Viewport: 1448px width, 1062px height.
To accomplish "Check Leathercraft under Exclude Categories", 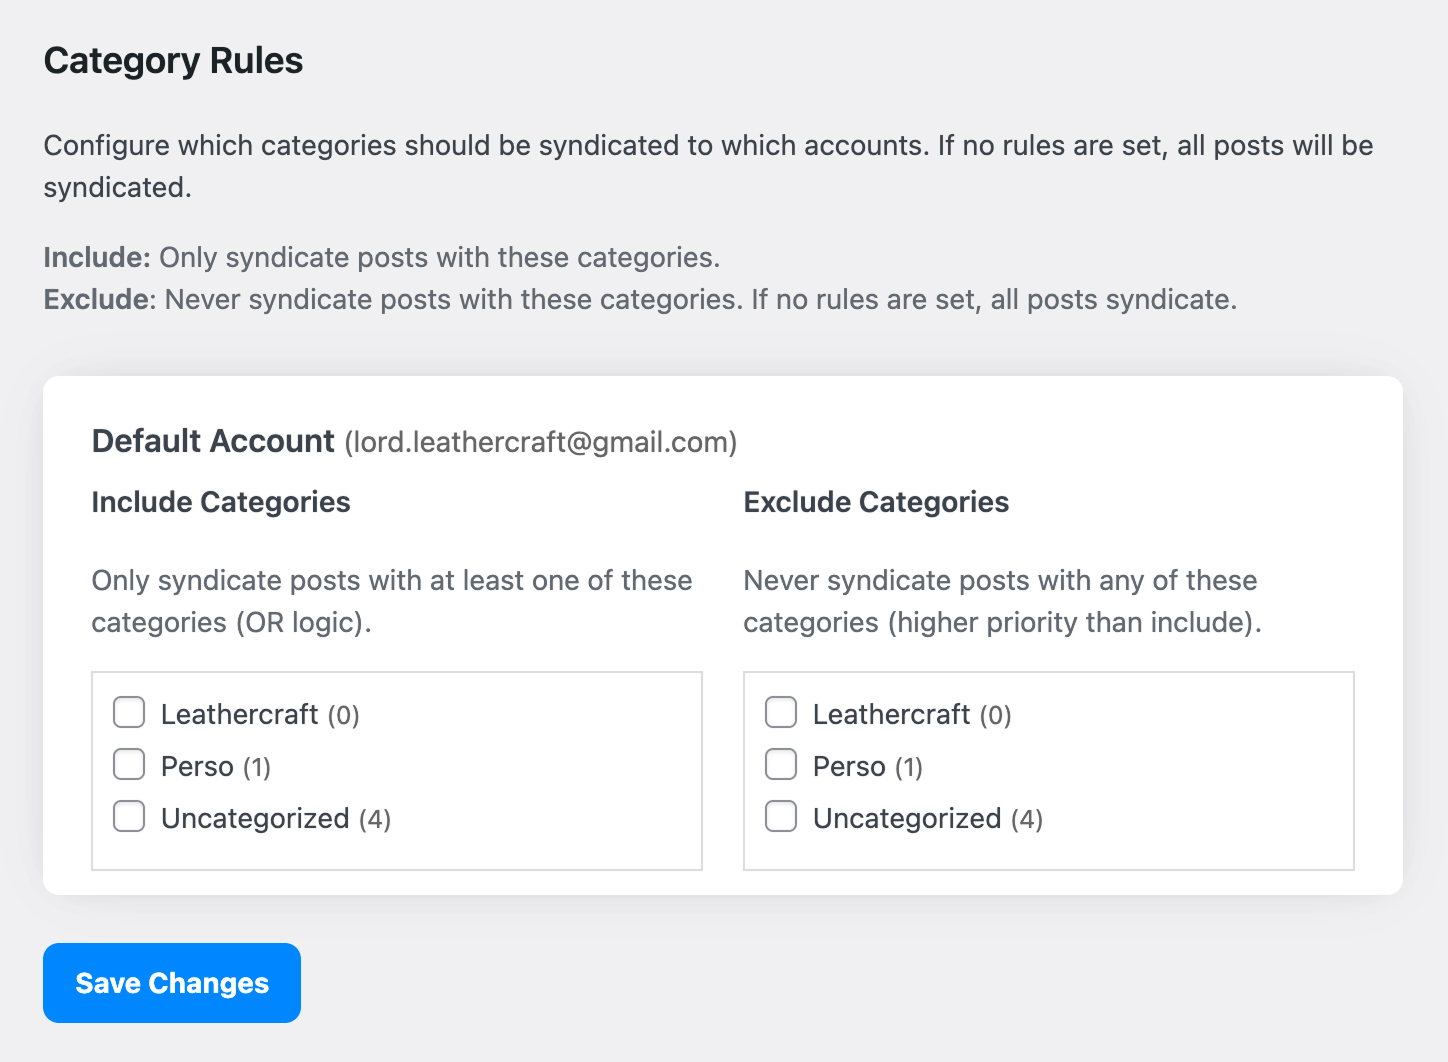I will (781, 713).
